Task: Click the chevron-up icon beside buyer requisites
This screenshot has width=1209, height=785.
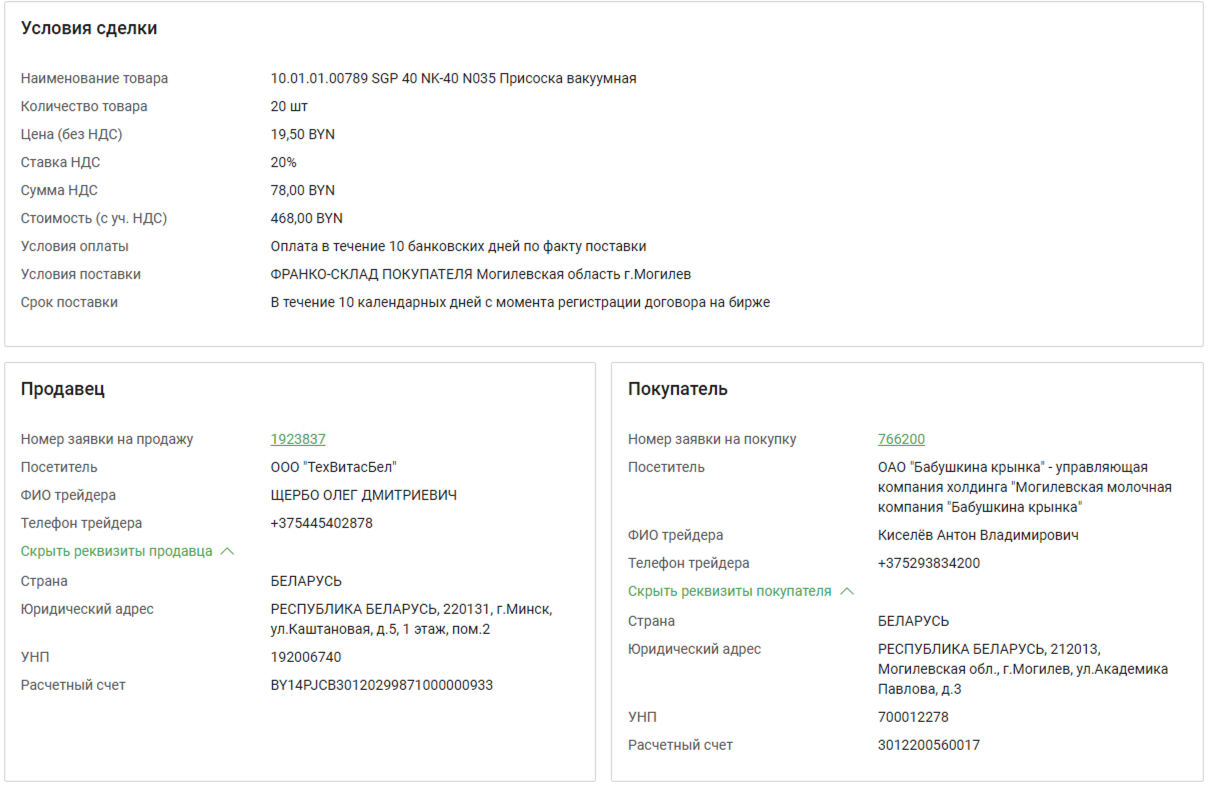Action: pos(847,591)
